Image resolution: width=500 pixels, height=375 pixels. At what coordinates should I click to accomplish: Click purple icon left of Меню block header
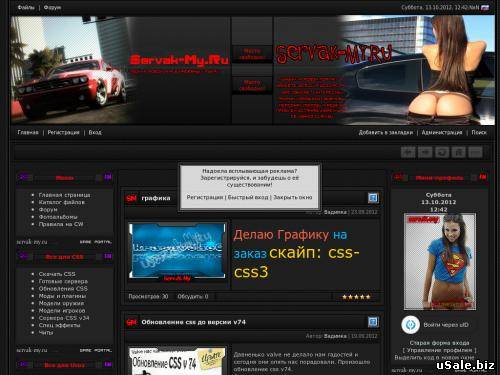[x=24, y=177]
